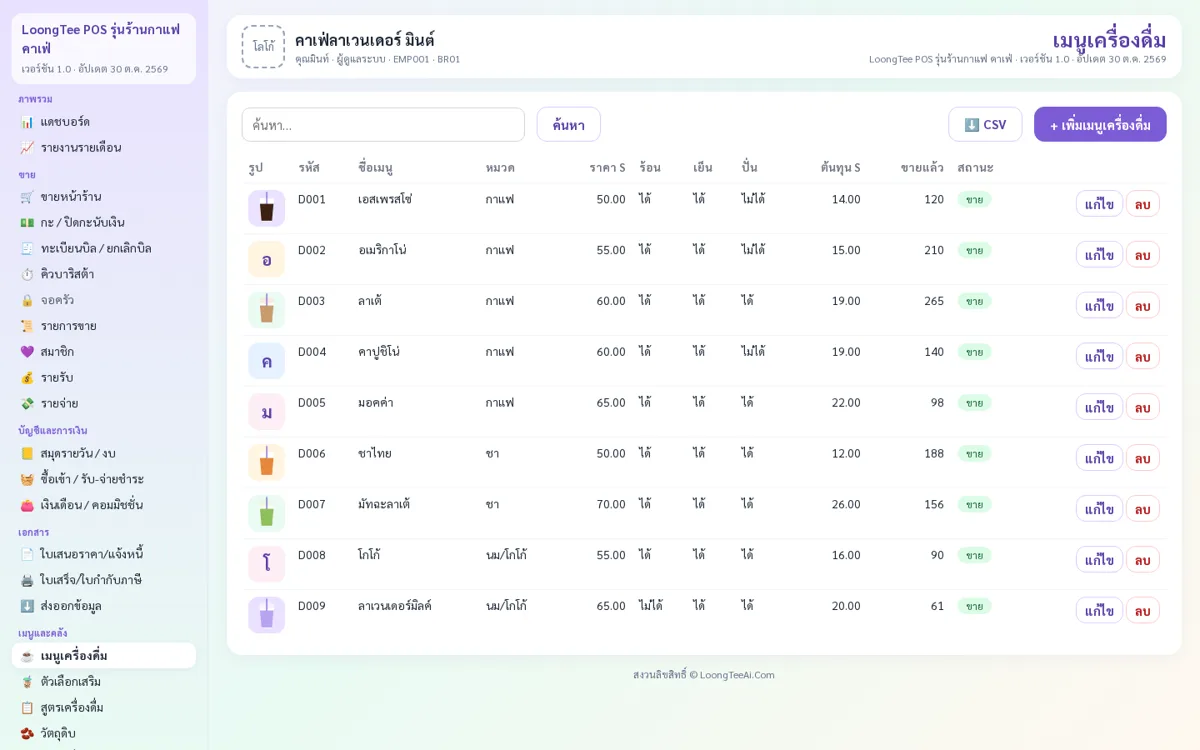The image size is (1200, 750).
Task: Click แก้ไข for the D008 โกโก้ row
Action: [1099, 560]
